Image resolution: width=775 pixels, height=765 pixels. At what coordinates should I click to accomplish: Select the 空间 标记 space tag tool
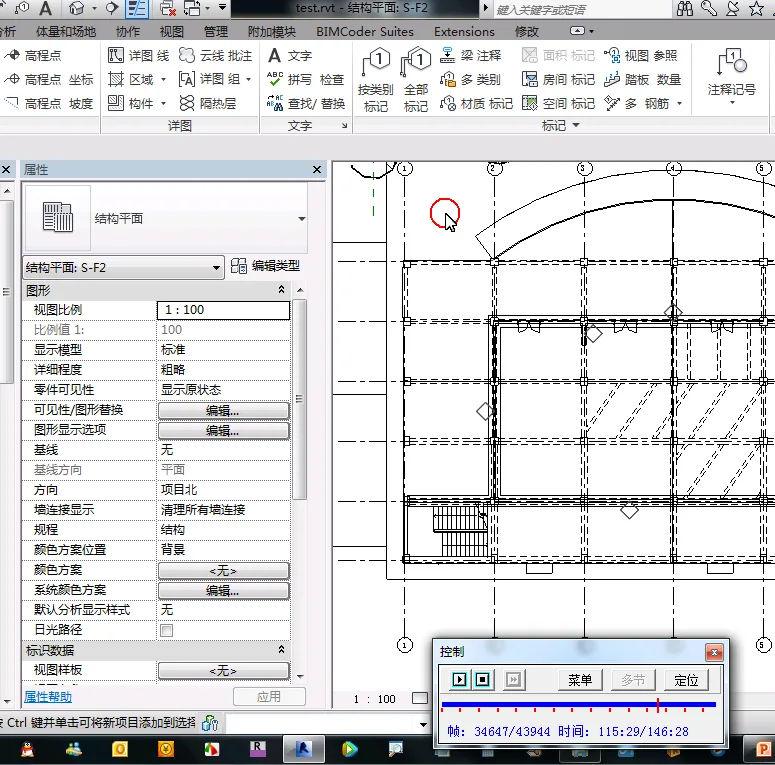[x=559, y=103]
